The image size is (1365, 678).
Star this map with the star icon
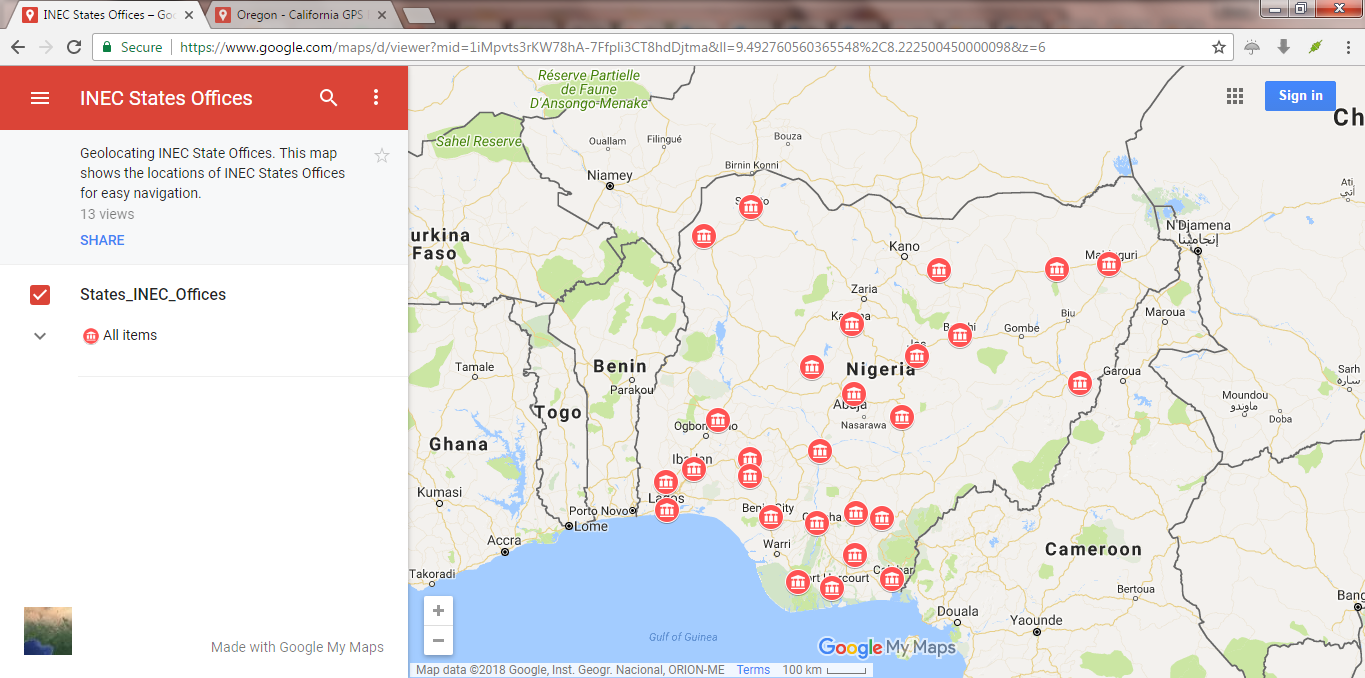[381, 155]
